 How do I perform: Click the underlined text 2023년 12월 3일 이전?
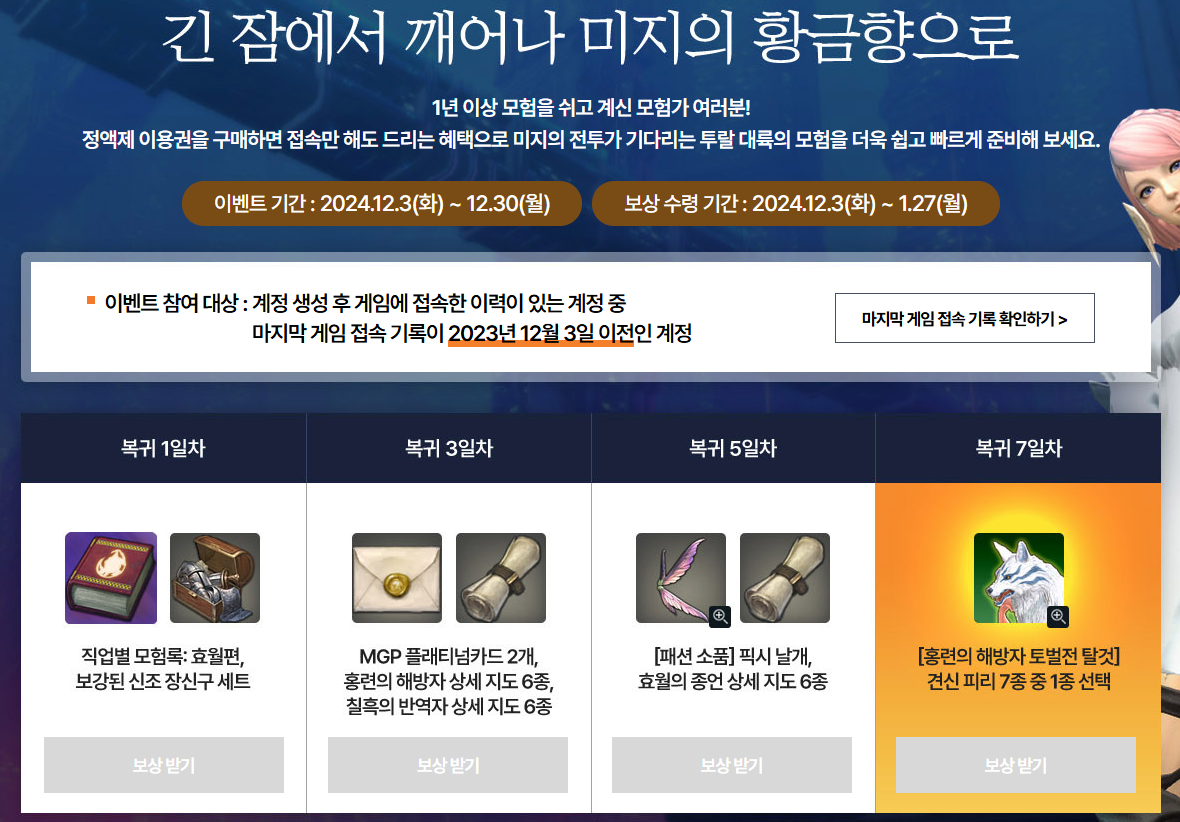point(541,333)
